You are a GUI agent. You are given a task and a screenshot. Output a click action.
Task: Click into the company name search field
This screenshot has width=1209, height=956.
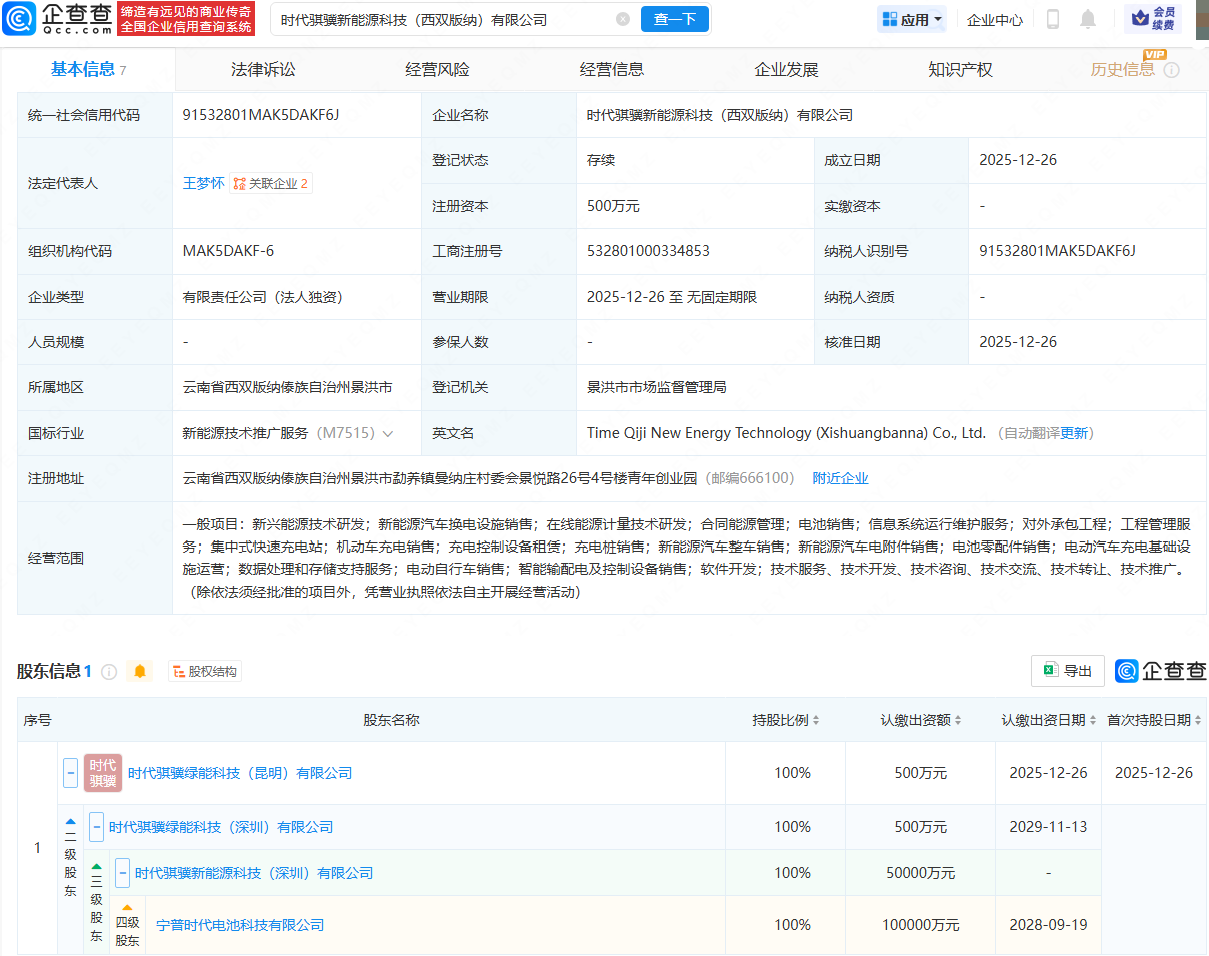(440, 19)
